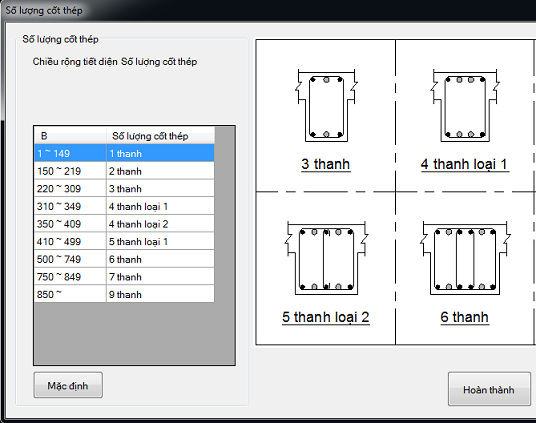Click the 5 thanh loại 2 section diagram

click(x=326, y=258)
